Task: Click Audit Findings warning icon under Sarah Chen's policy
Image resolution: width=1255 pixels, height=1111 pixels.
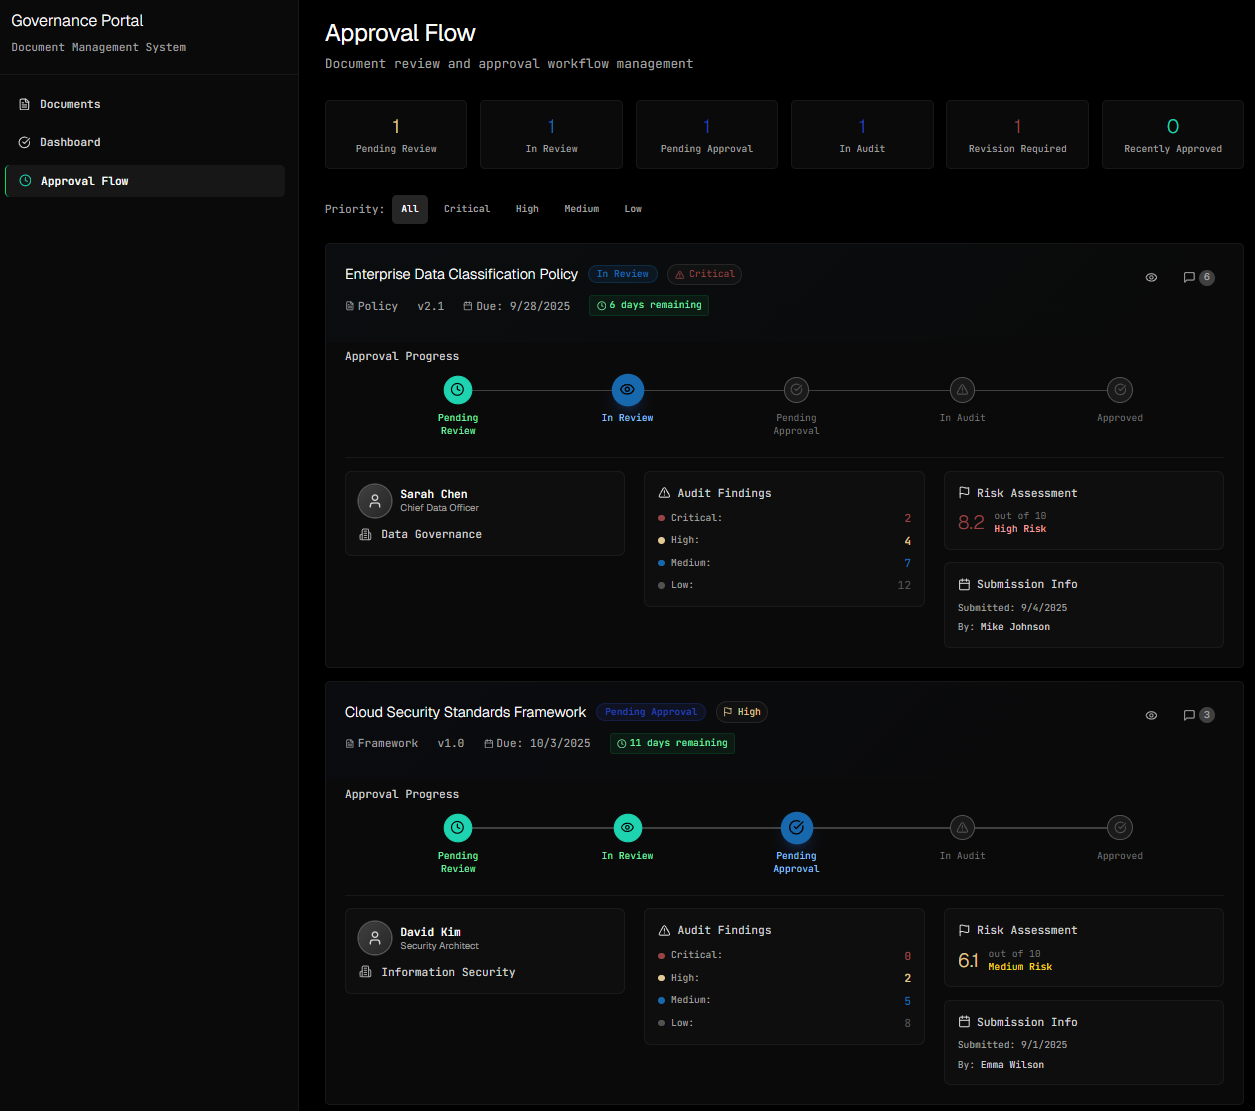Action: 664,493
